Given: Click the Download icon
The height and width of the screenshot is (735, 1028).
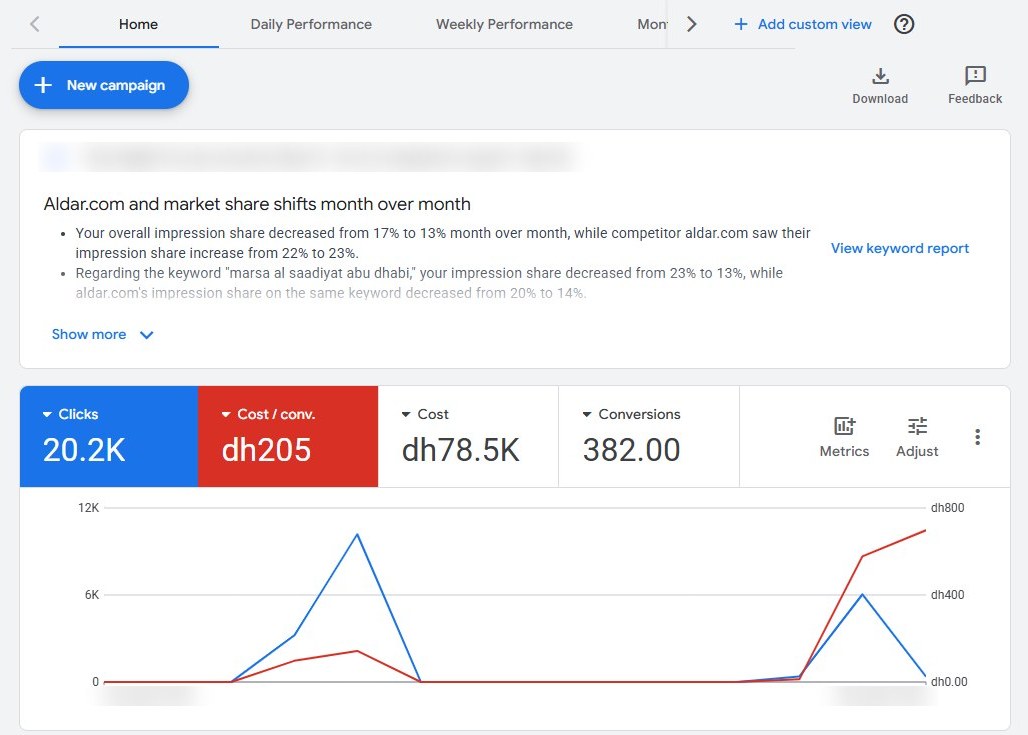Looking at the screenshot, I should click(x=880, y=76).
